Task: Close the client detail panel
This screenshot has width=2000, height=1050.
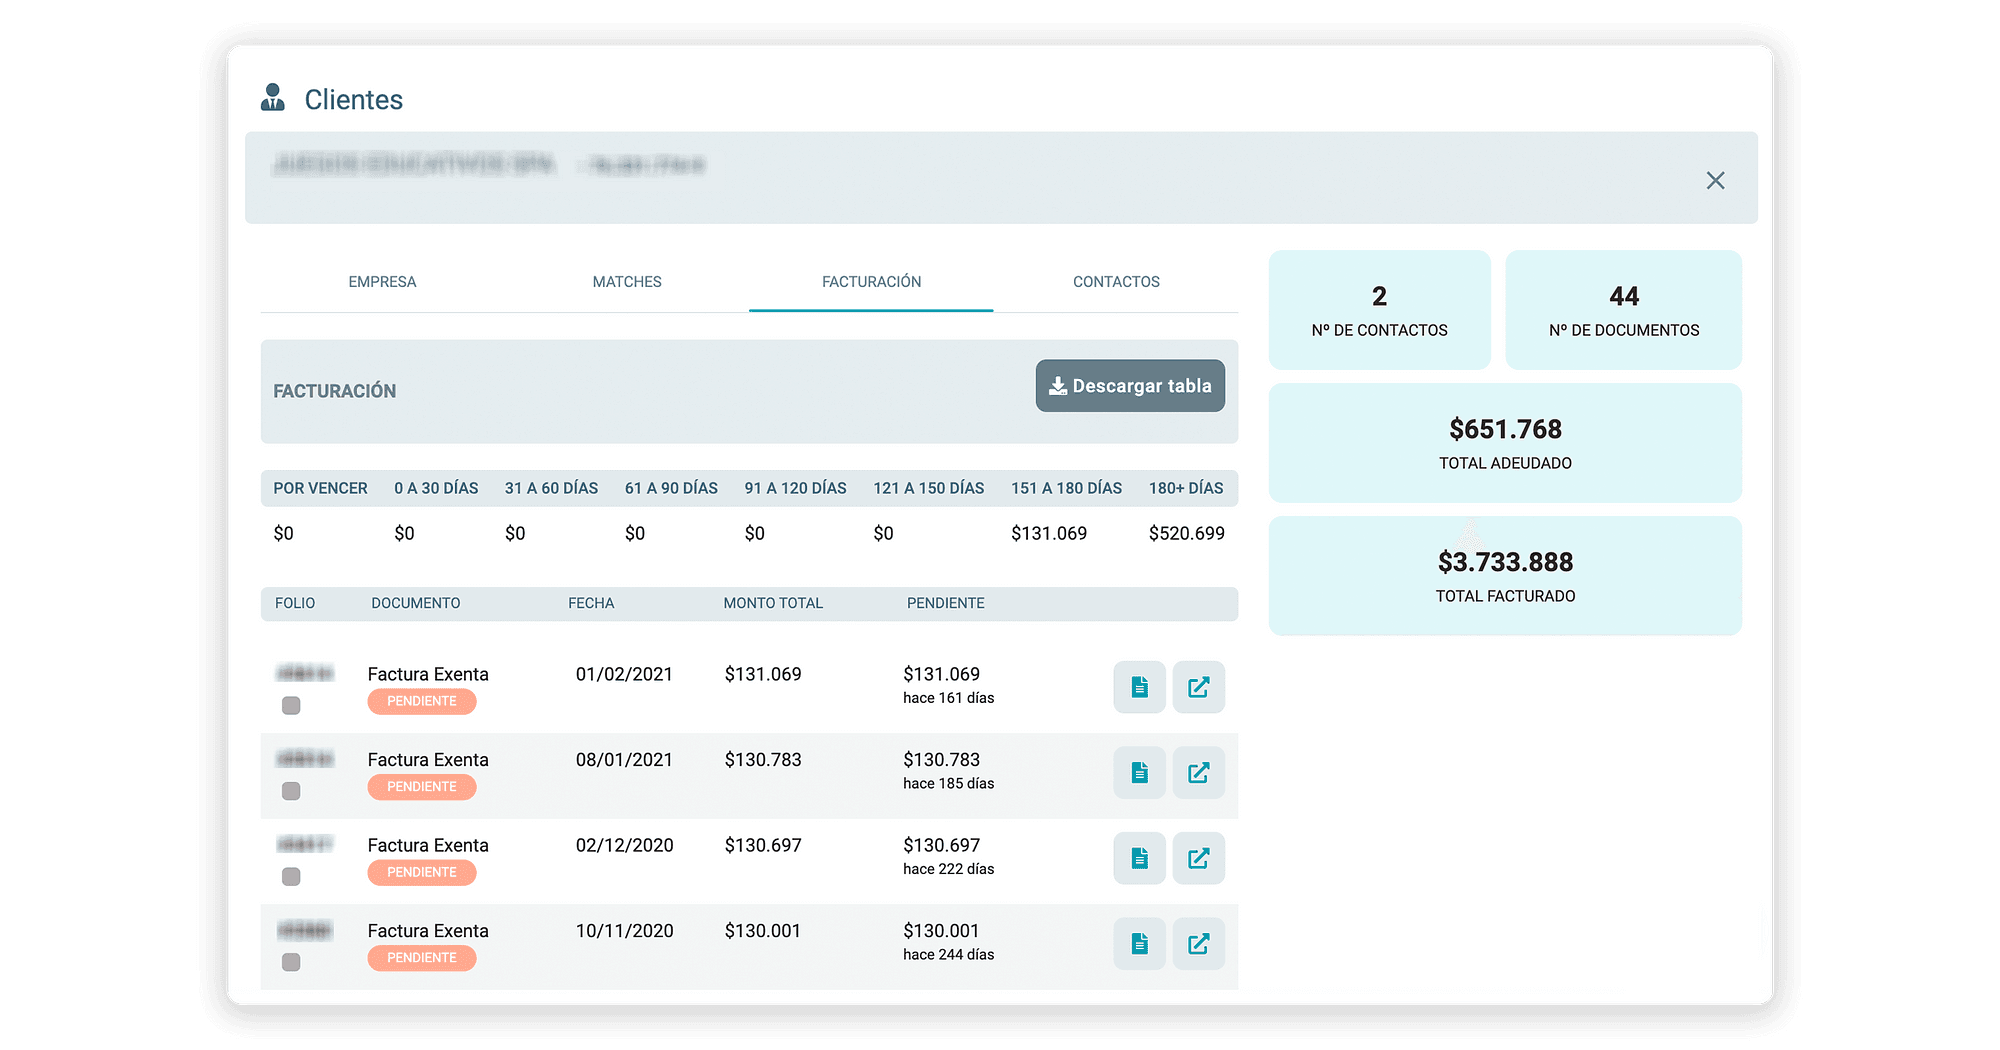Action: (x=1715, y=180)
